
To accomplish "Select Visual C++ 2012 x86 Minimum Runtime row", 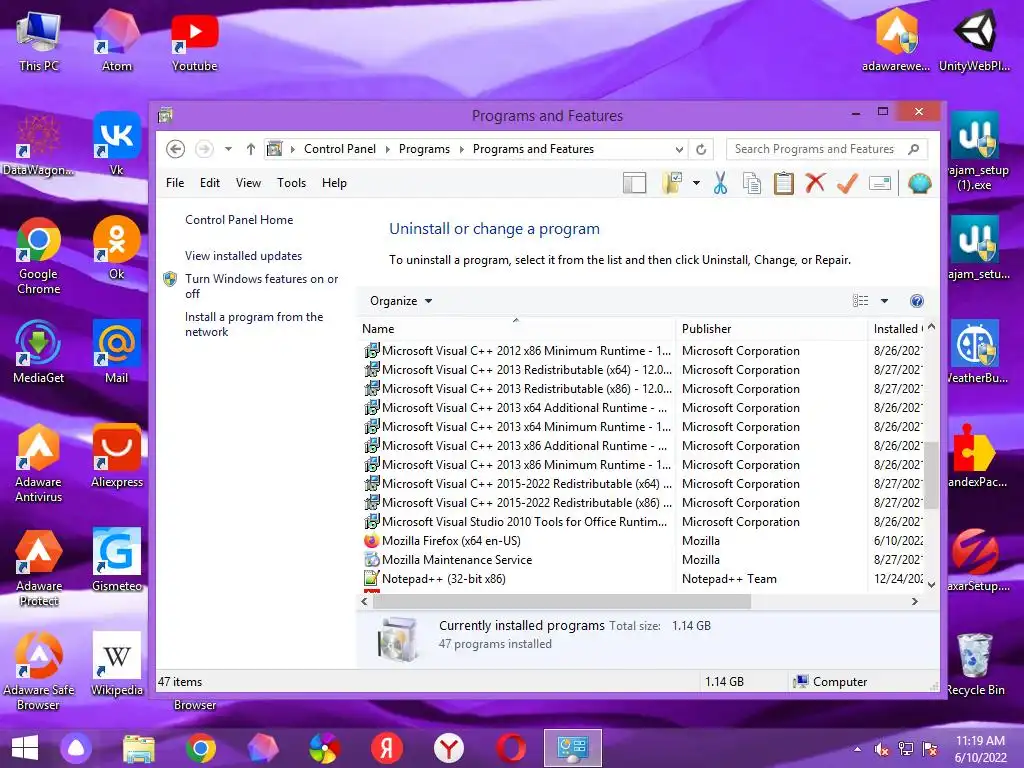I will click(x=643, y=351).
